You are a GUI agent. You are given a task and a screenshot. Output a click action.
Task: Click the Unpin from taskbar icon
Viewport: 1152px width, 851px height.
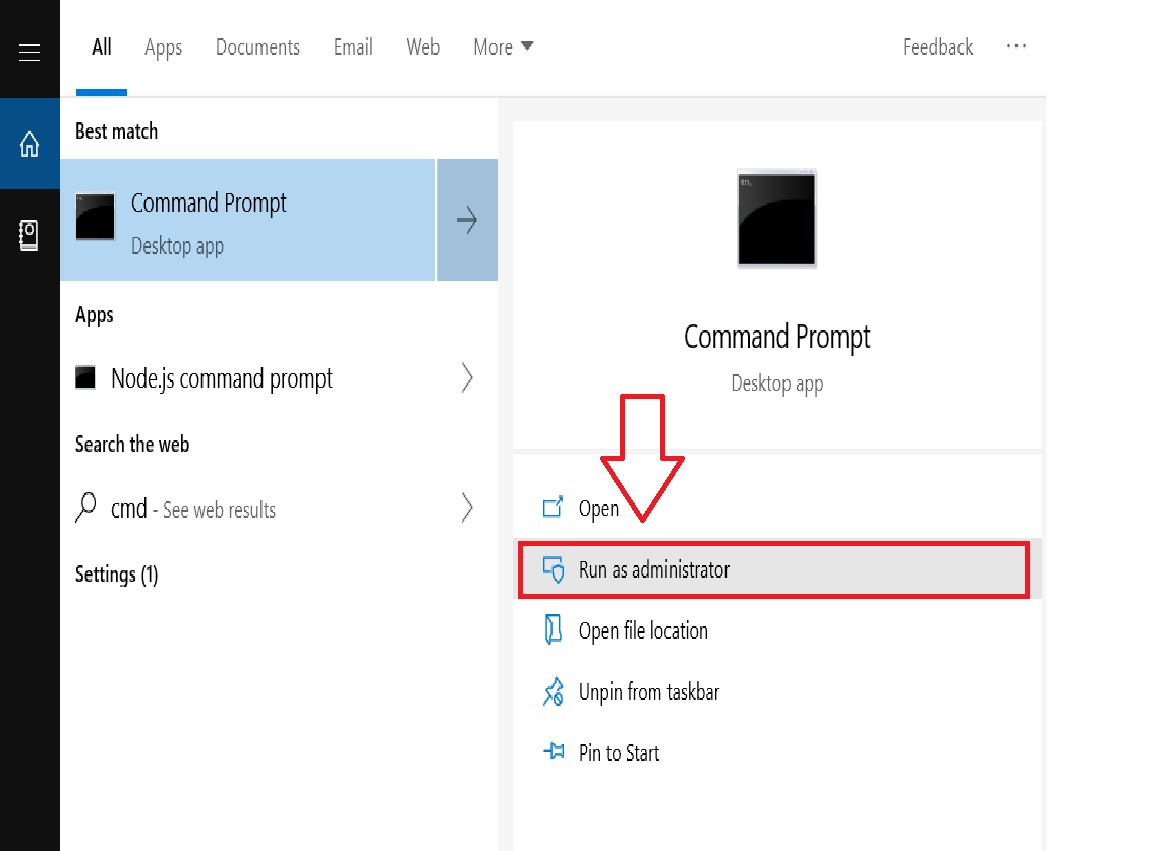click(553, 692)
